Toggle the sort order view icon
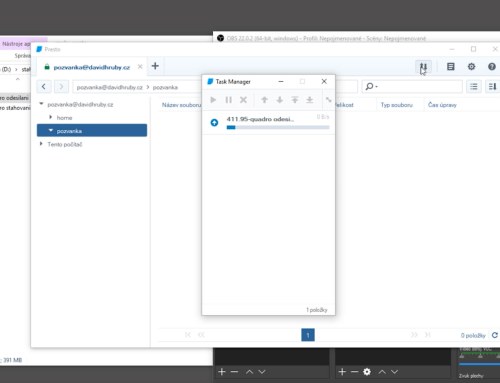The width and height of the screenshot is (500, 383). (x=492, y=87)
